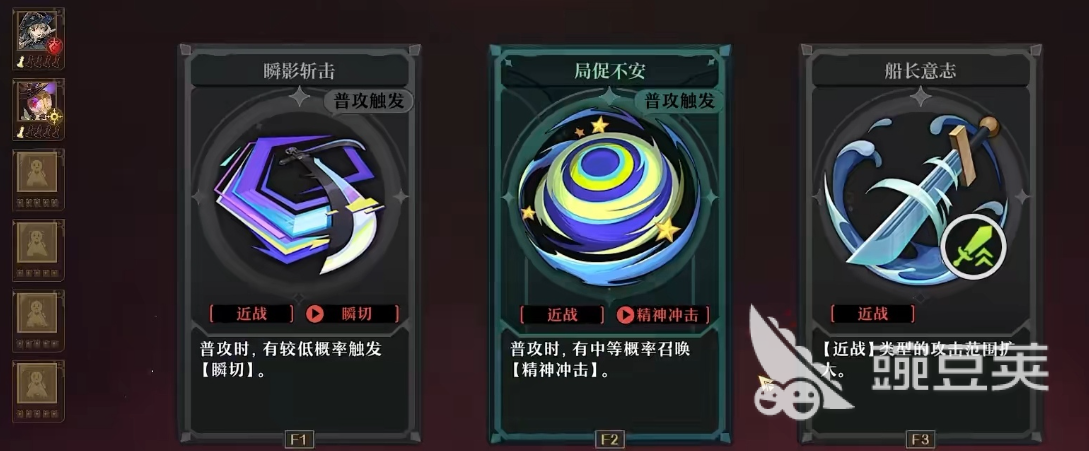Choose the 局促不安 swirling orb icon
This screenshot has height=451, width=1089.
pos(609,197)
